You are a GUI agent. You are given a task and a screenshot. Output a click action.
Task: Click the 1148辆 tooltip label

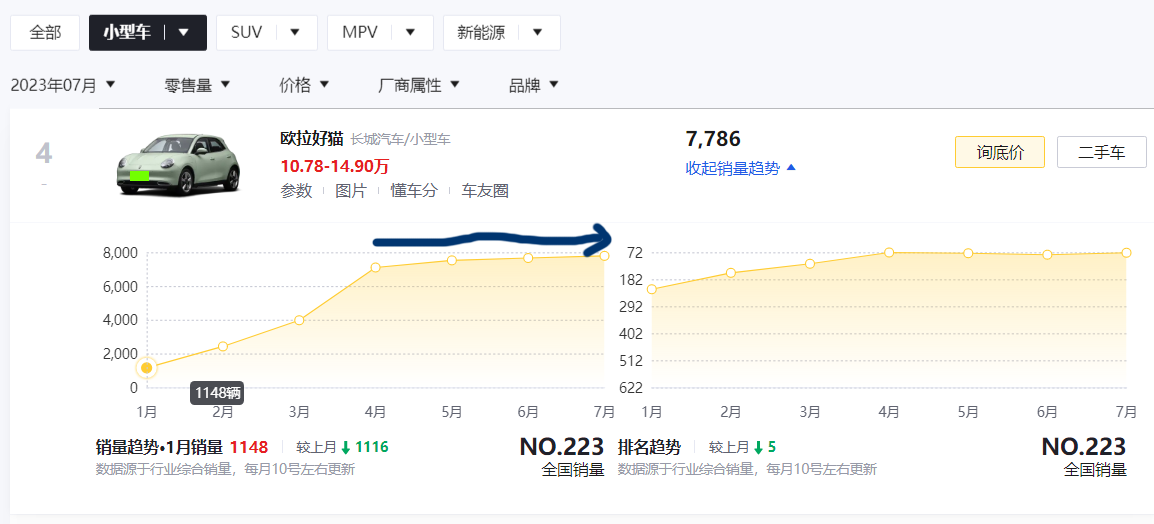click(217, 392)
